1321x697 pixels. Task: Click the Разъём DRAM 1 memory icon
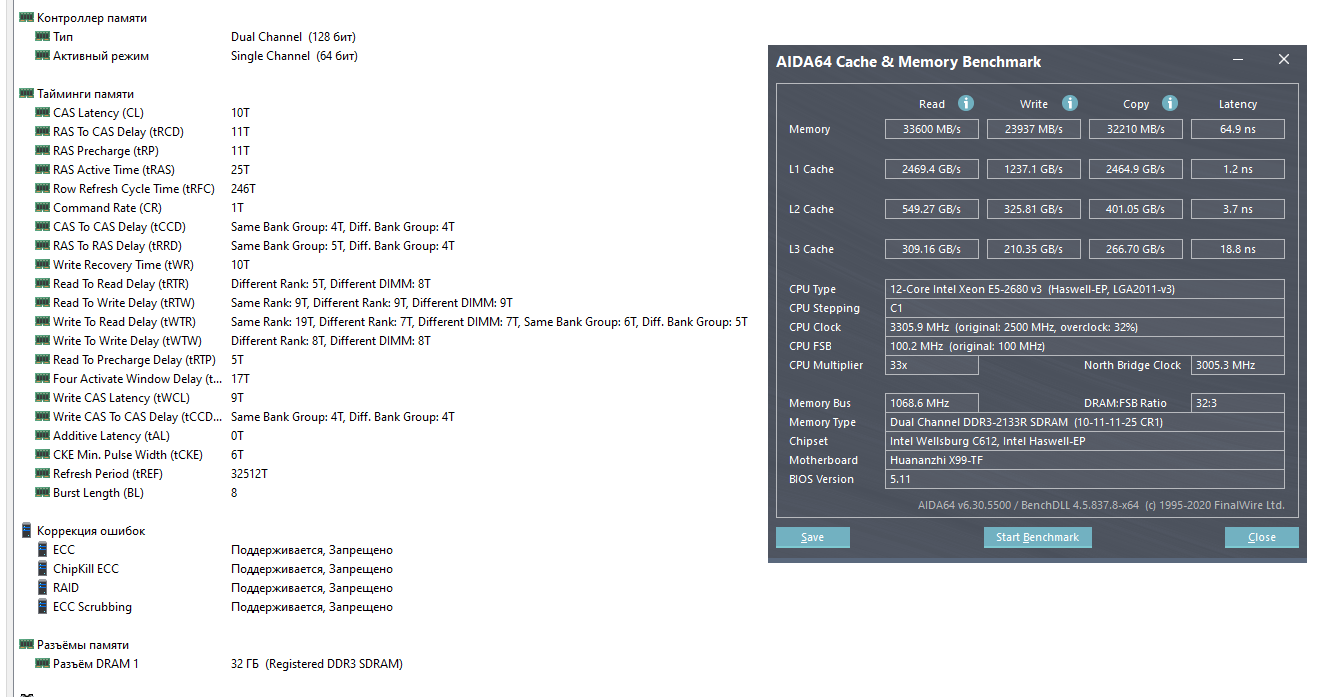point(42,664)
